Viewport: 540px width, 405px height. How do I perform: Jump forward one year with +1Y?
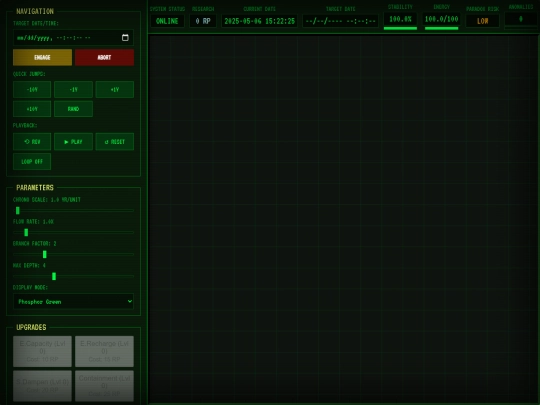coord(115,90)
